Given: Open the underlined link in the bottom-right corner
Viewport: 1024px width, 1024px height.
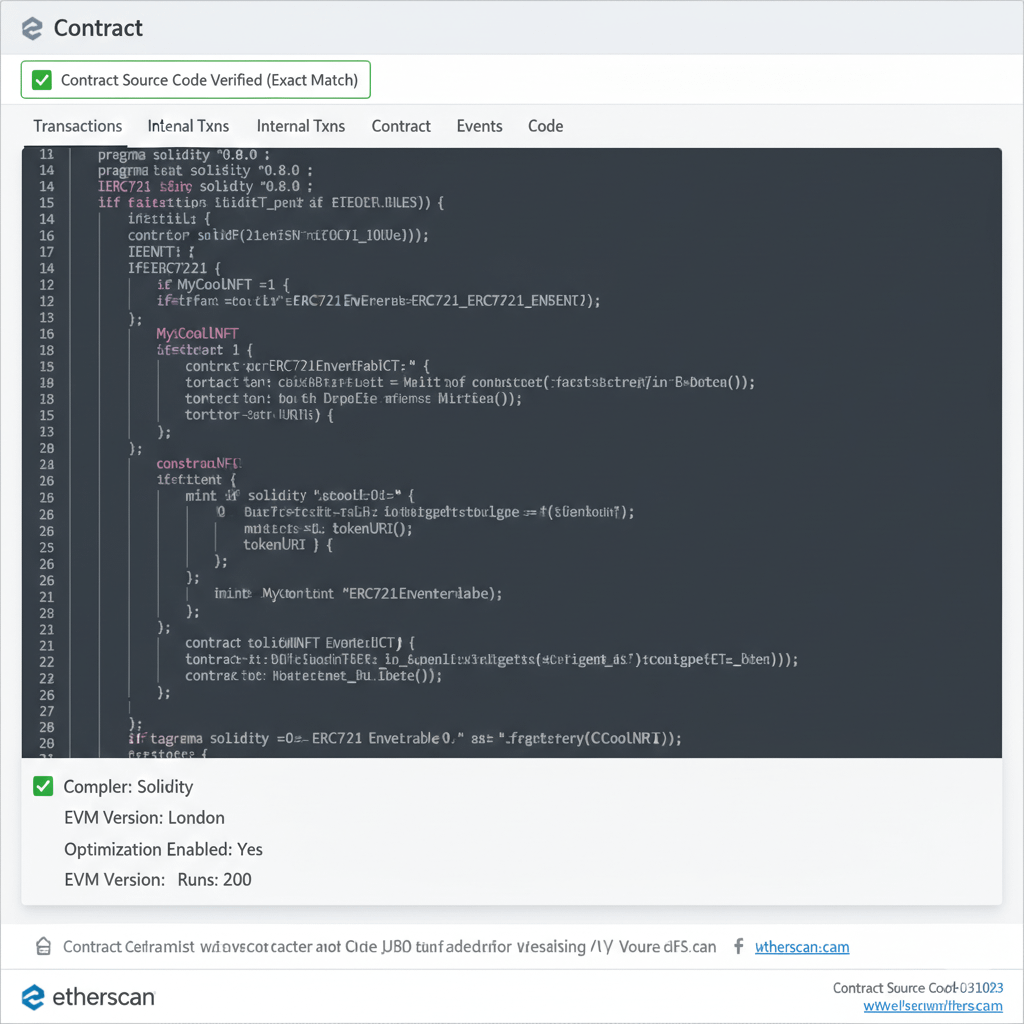Looking at the screenshot, I should 933,1006.
